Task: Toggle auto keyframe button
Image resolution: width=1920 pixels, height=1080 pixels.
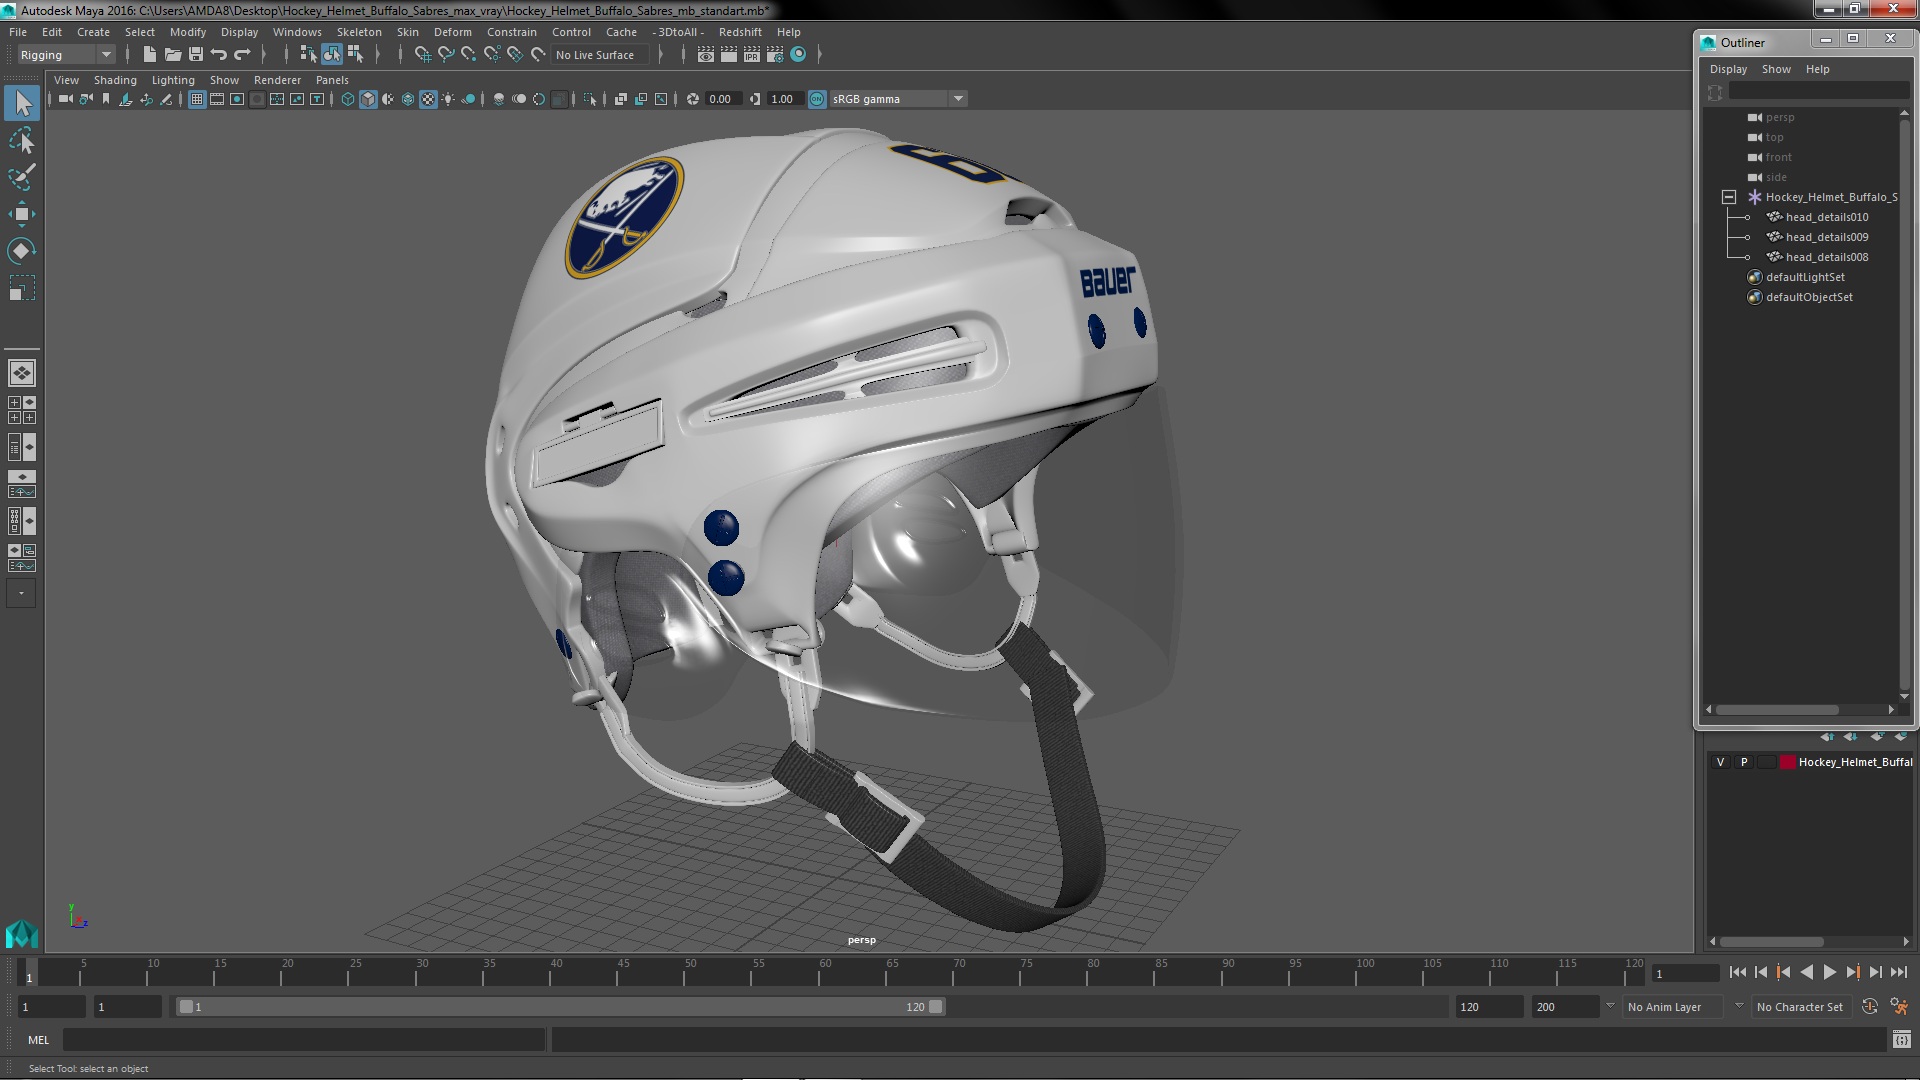Action: point(1869,1007)
